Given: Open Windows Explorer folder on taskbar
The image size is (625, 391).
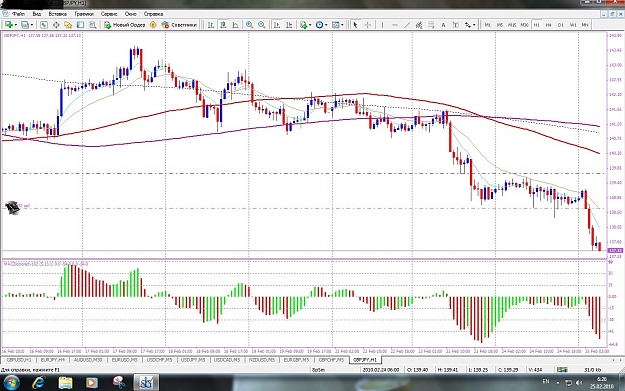Looking at the screenshot, I should tap(65, 383).
